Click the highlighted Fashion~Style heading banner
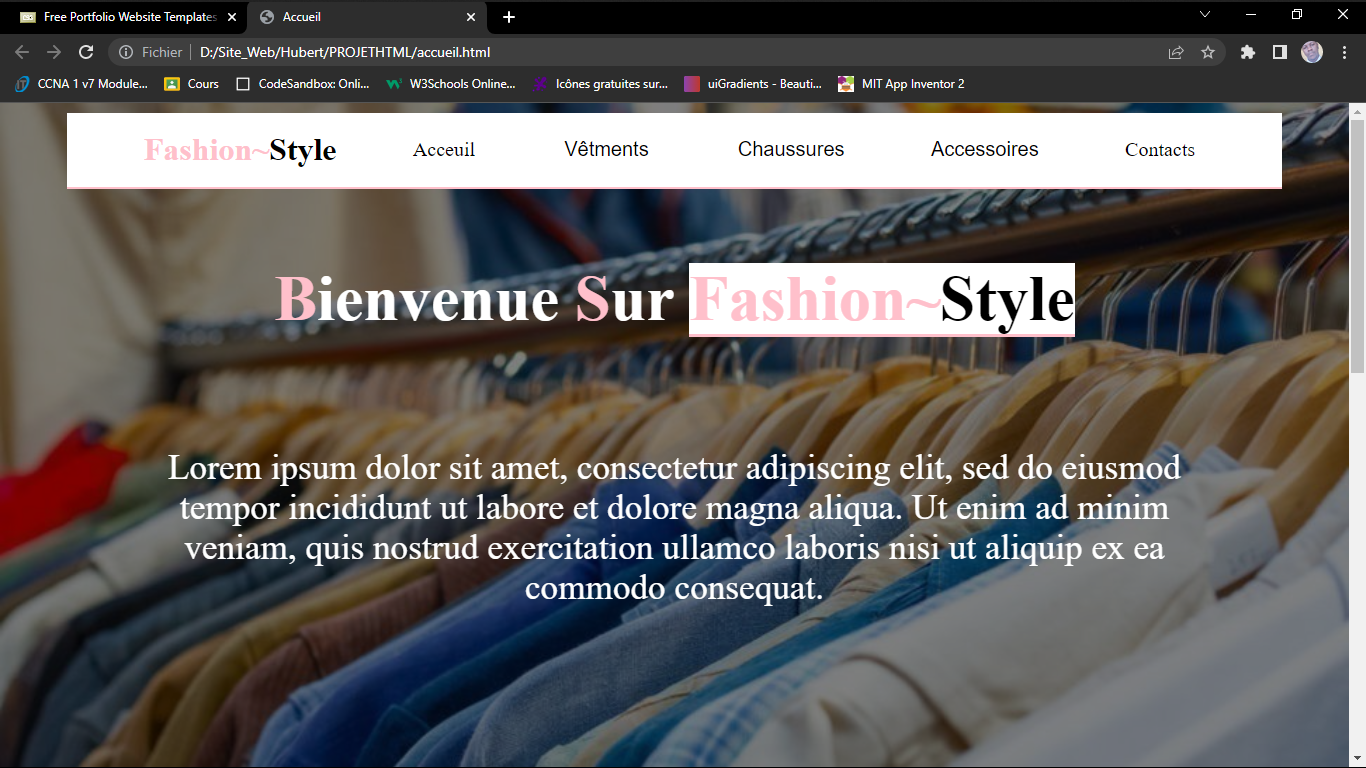This screenshot has height=768, width=1366. coord(882,300)
